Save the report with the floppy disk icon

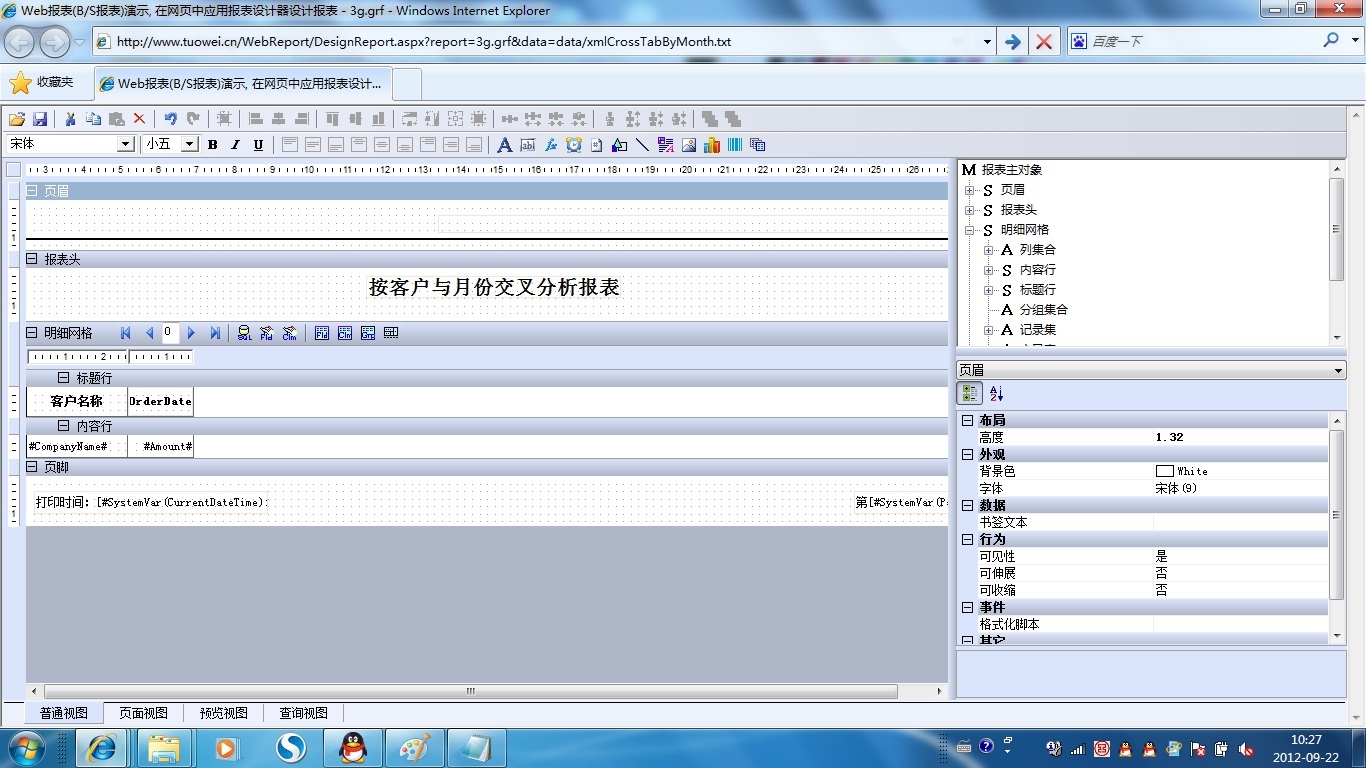[41, 119]
